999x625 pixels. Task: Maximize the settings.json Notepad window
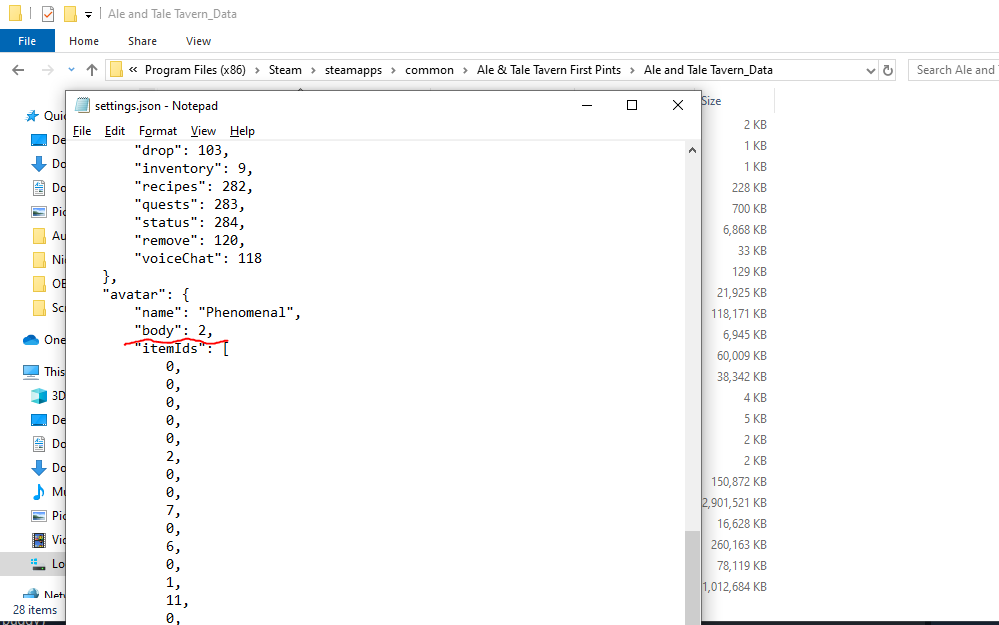click(631, 105)
